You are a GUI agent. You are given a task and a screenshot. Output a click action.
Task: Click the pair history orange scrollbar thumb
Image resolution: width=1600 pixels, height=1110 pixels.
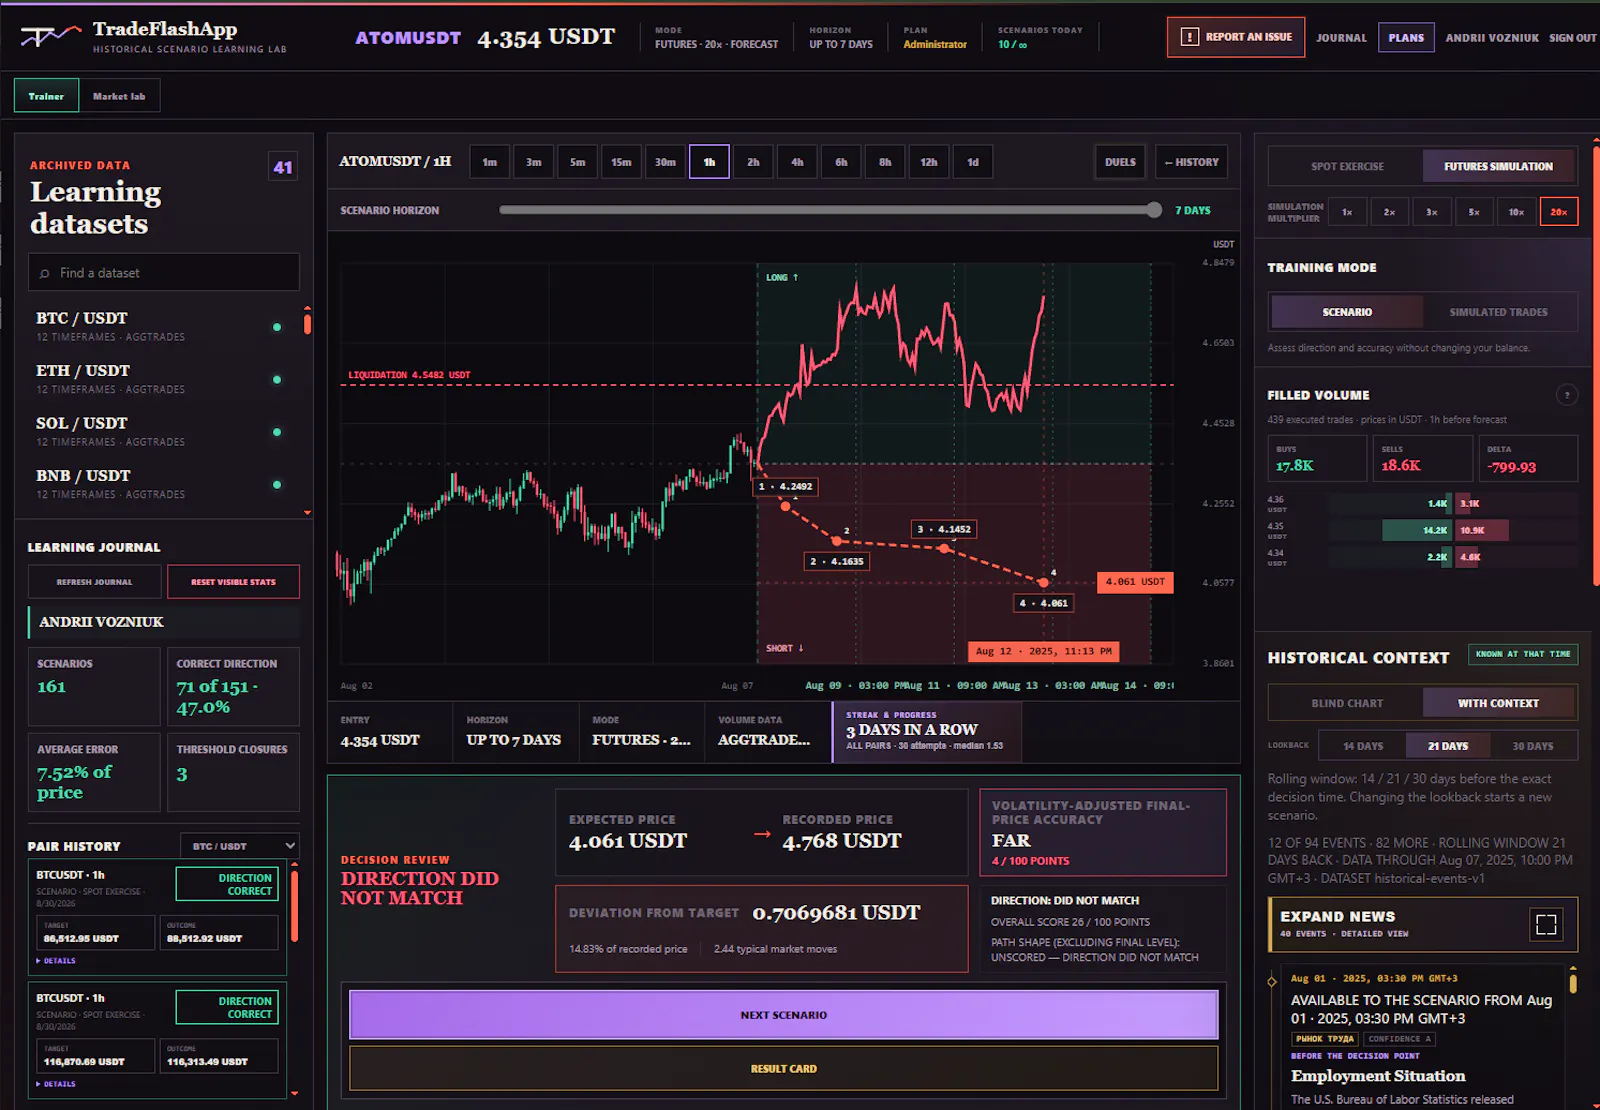(x=294, y=905)
